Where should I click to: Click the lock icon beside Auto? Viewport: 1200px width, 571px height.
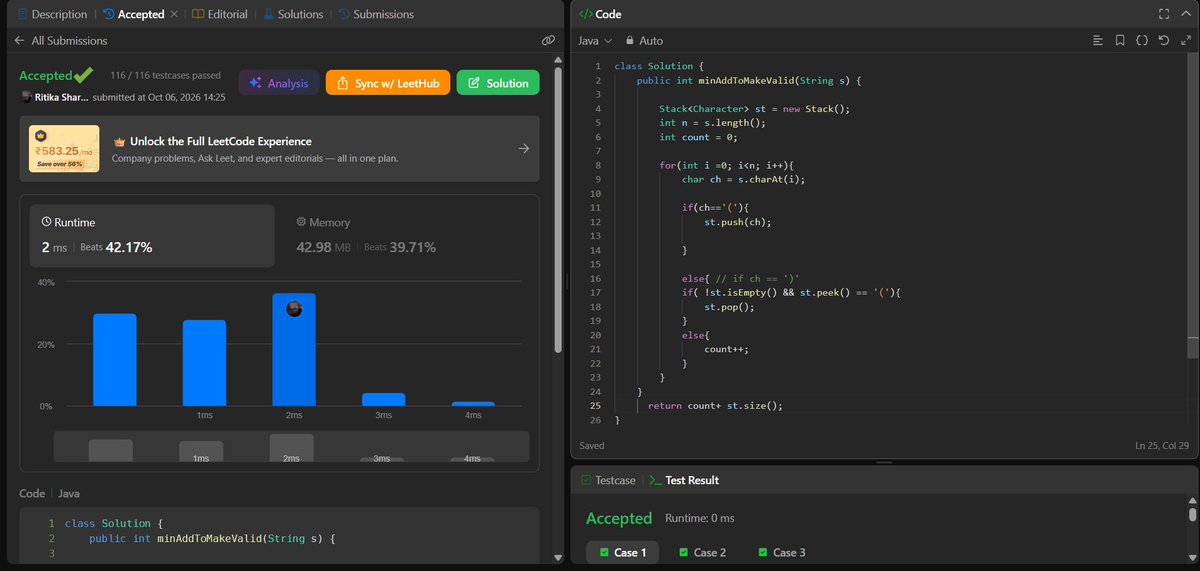point(629,41)
